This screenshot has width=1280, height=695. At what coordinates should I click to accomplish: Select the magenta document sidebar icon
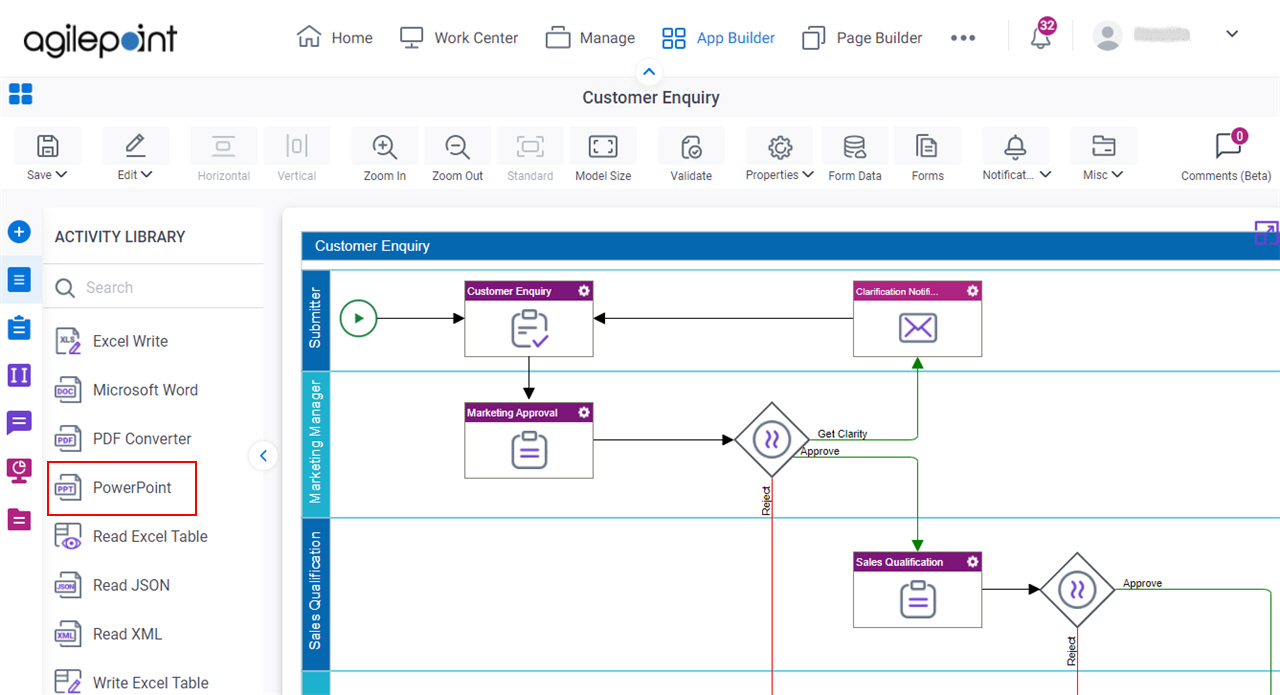[19, 519]
